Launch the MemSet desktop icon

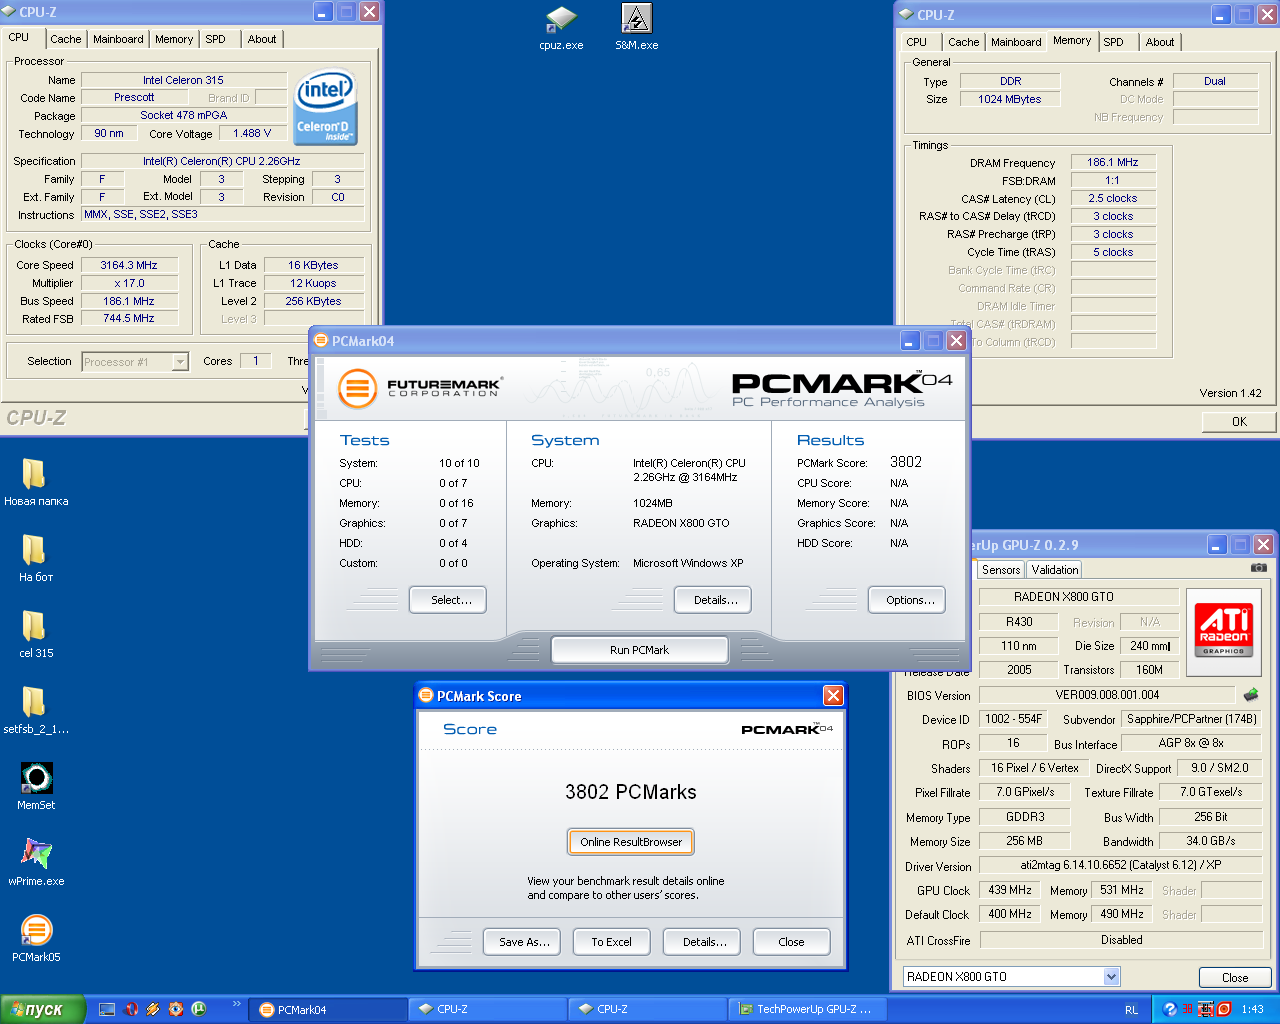pyautogui.click(x=36, y=786)
